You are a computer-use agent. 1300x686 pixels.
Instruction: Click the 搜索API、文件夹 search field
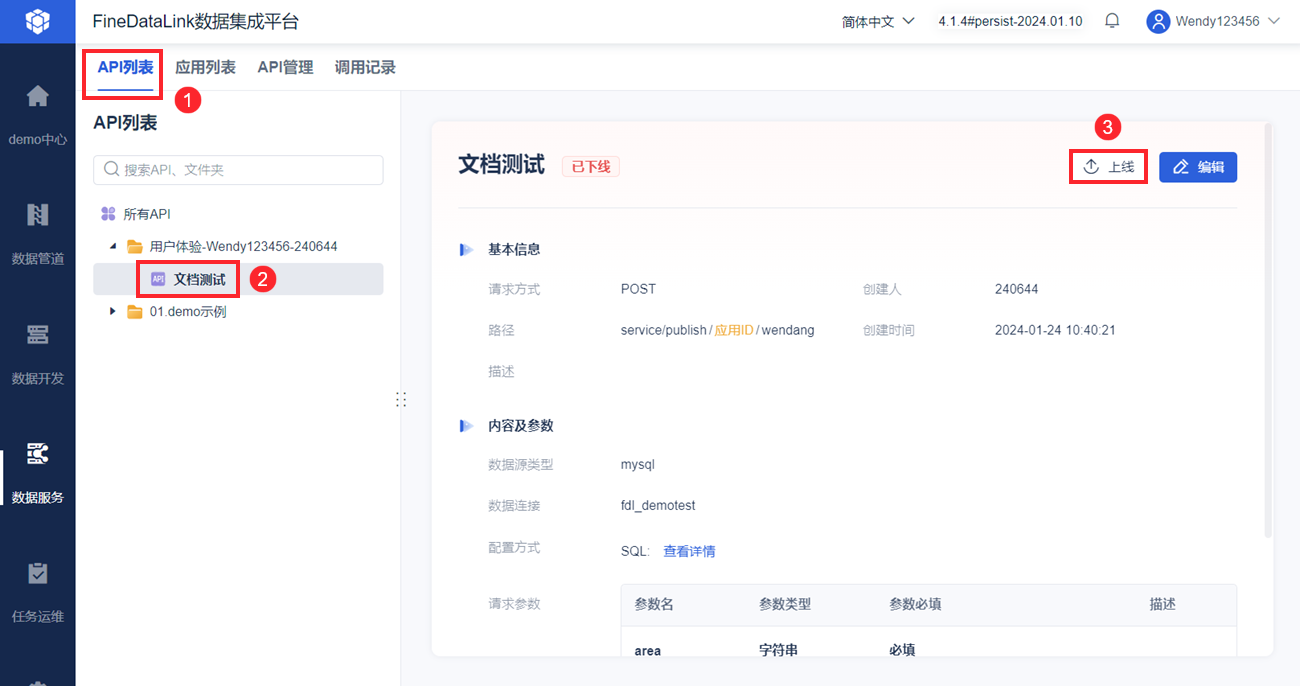pyautogui.click(x=238, y=170)
